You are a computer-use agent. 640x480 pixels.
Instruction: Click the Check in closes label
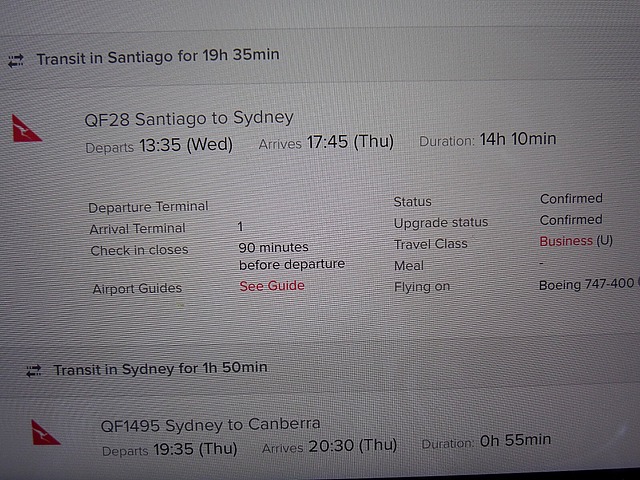point(139,250)
